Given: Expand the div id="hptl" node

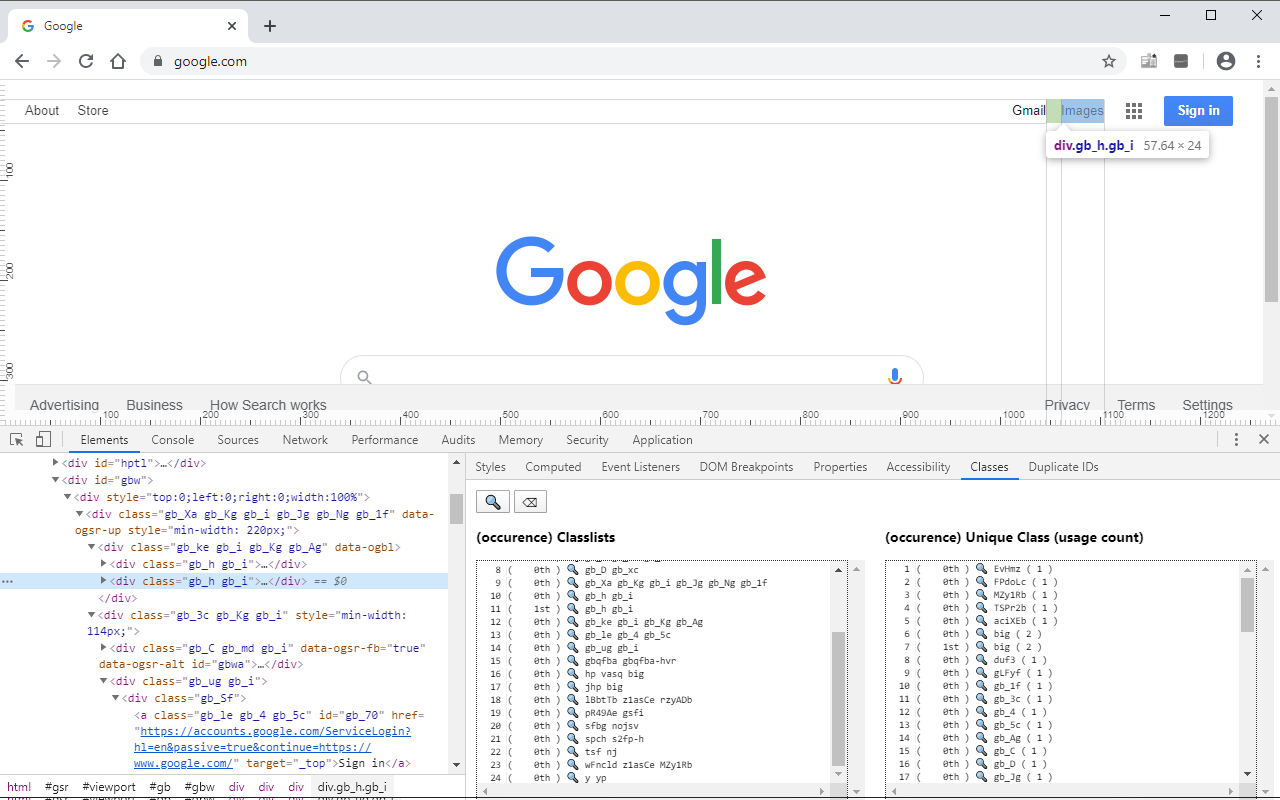Looking at the screenshot, I should 55,463.
